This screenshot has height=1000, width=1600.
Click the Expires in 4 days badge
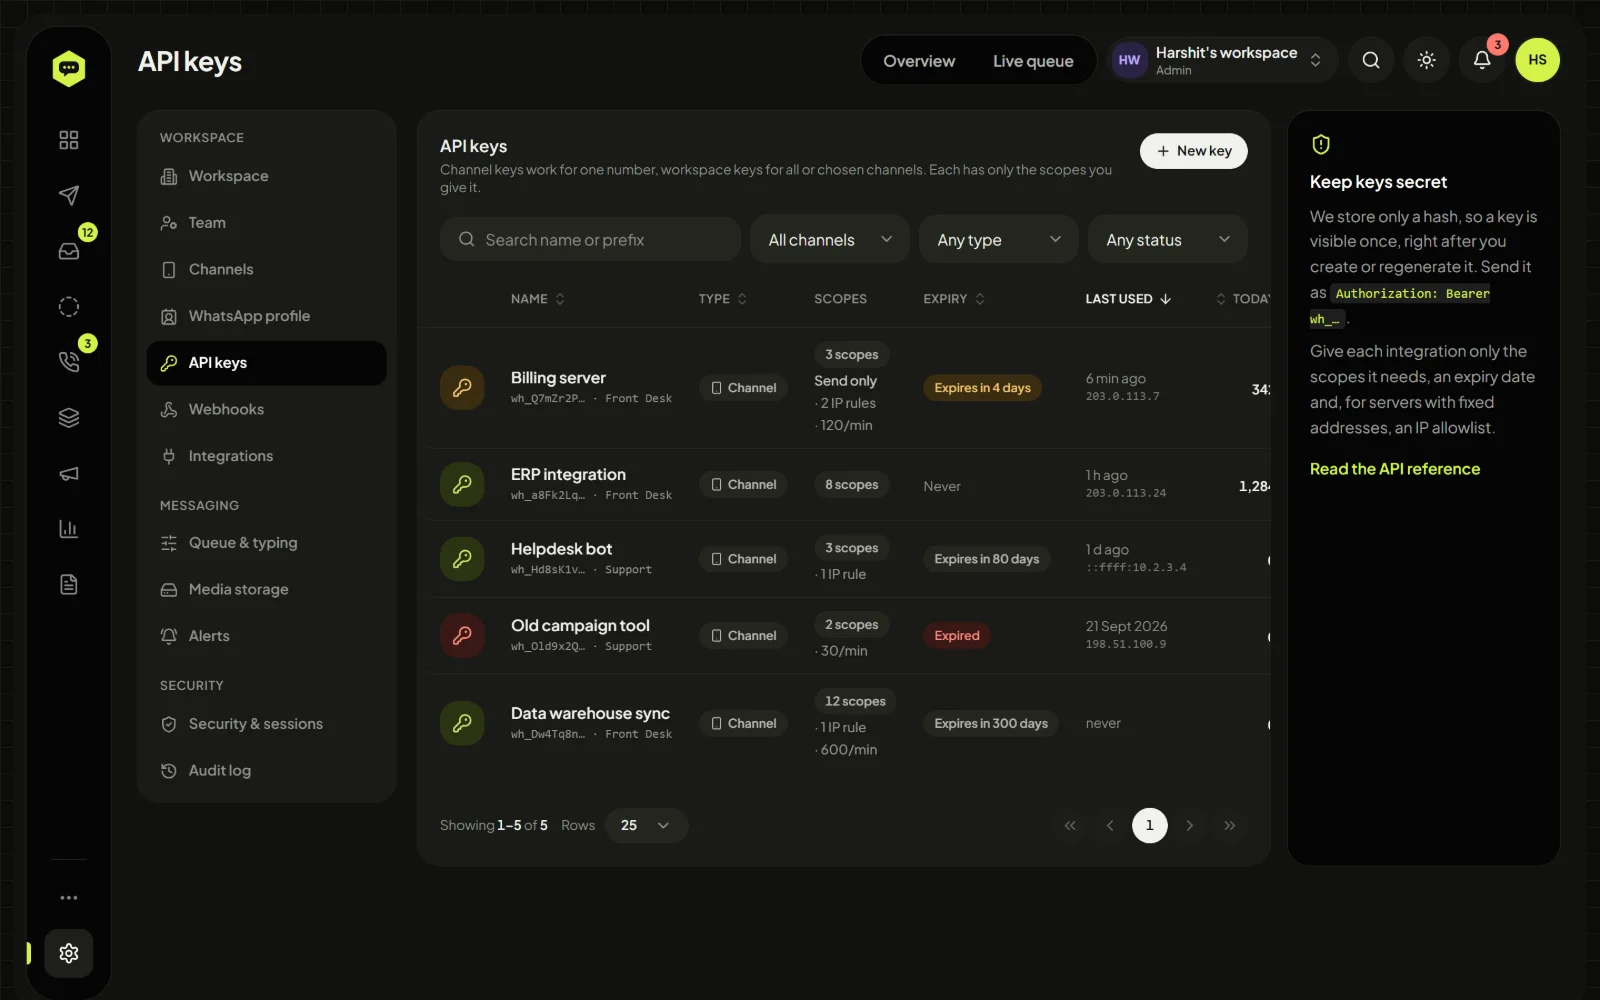[x=982, y=388]
